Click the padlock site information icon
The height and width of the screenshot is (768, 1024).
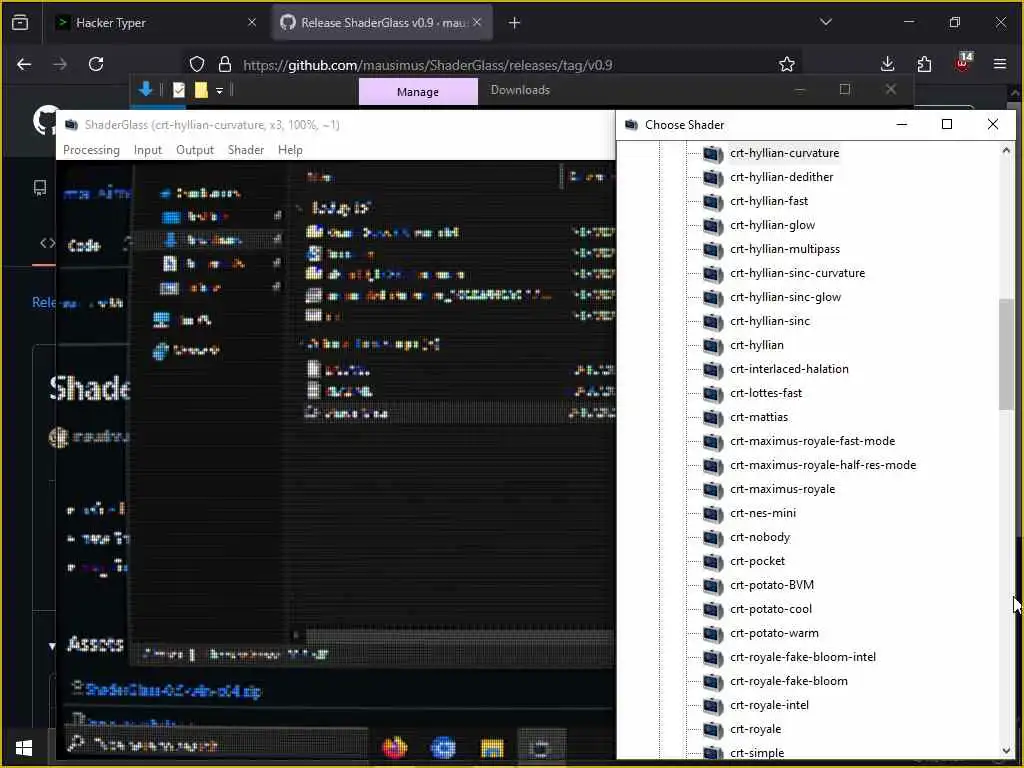(x=225, y=64)
